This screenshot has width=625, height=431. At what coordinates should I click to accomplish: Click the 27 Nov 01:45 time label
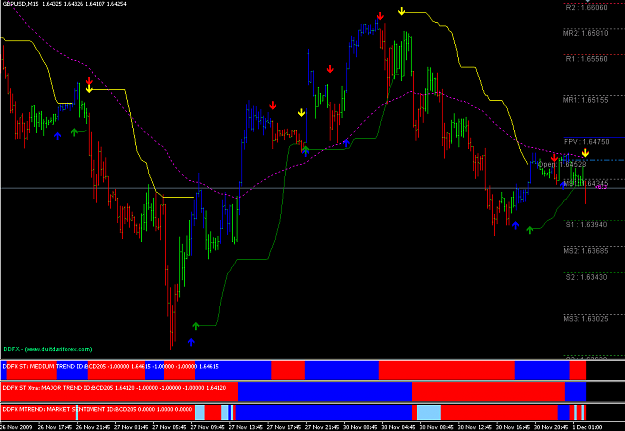(x=132, y=427)
